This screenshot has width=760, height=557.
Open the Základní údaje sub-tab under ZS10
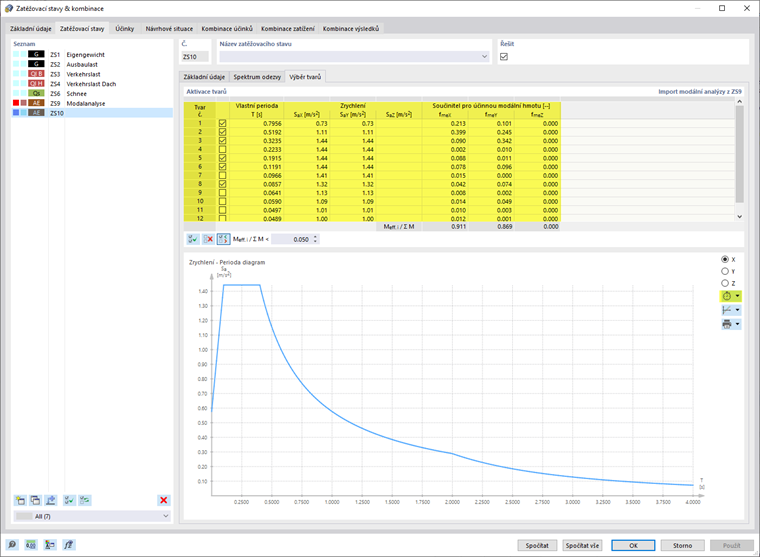[x=204, y=77]
